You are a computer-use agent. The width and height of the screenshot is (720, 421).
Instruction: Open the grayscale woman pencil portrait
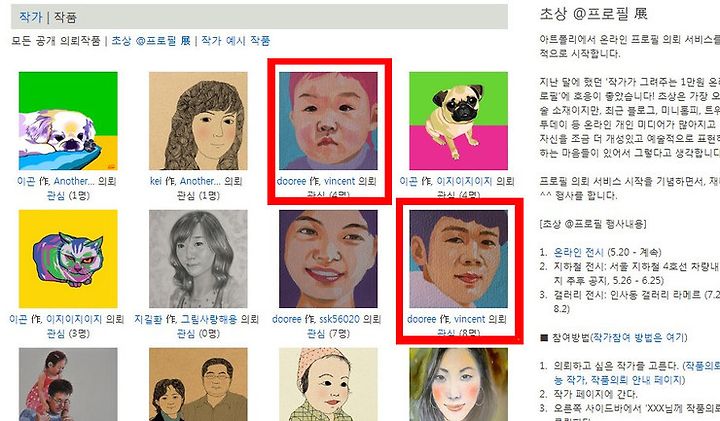click(x=198, y=259)
